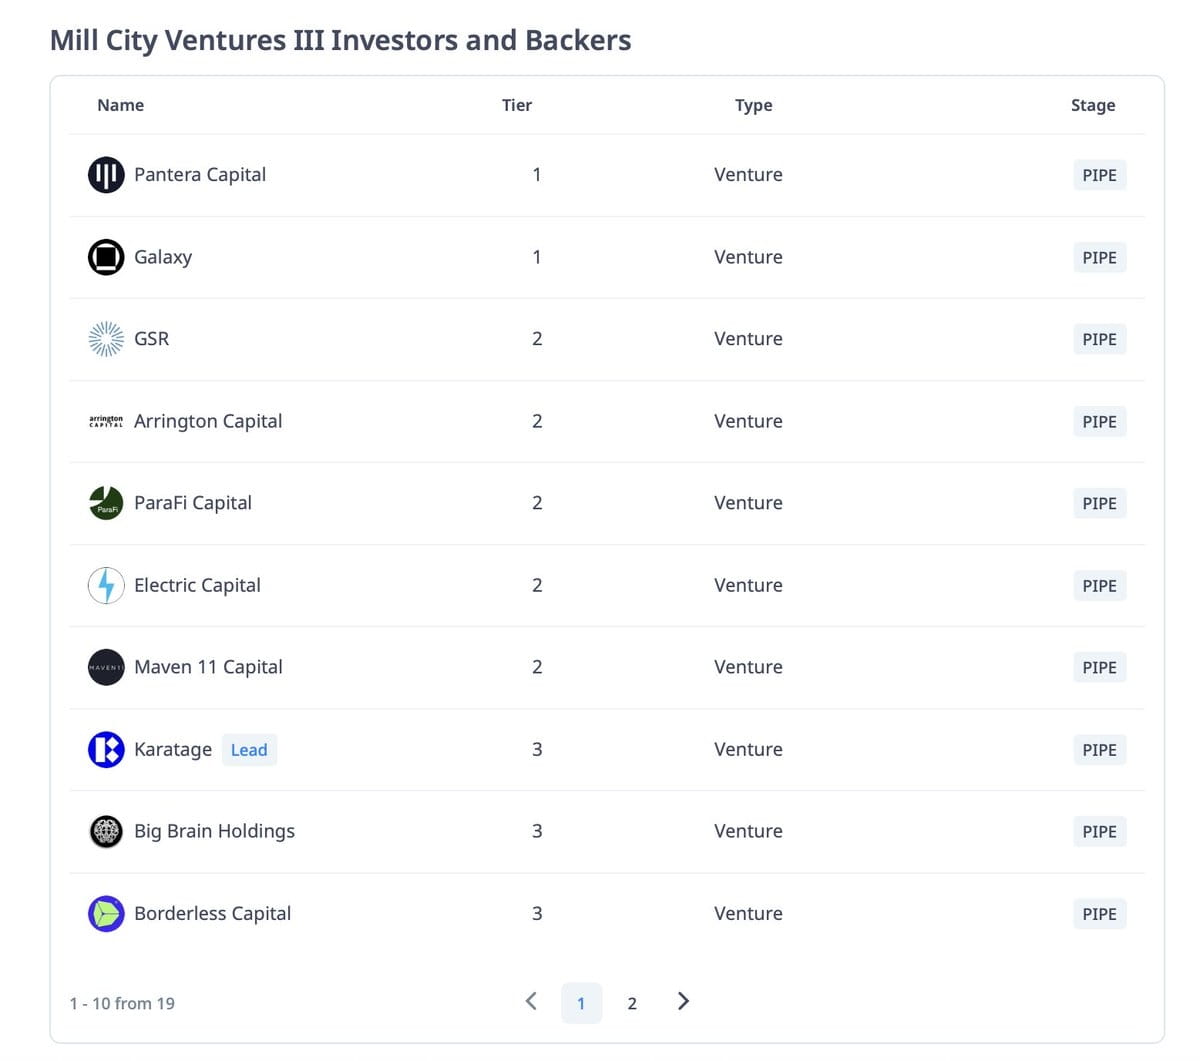Click the PIPE stage tag for Galaxy

(x=1099, y=258)
